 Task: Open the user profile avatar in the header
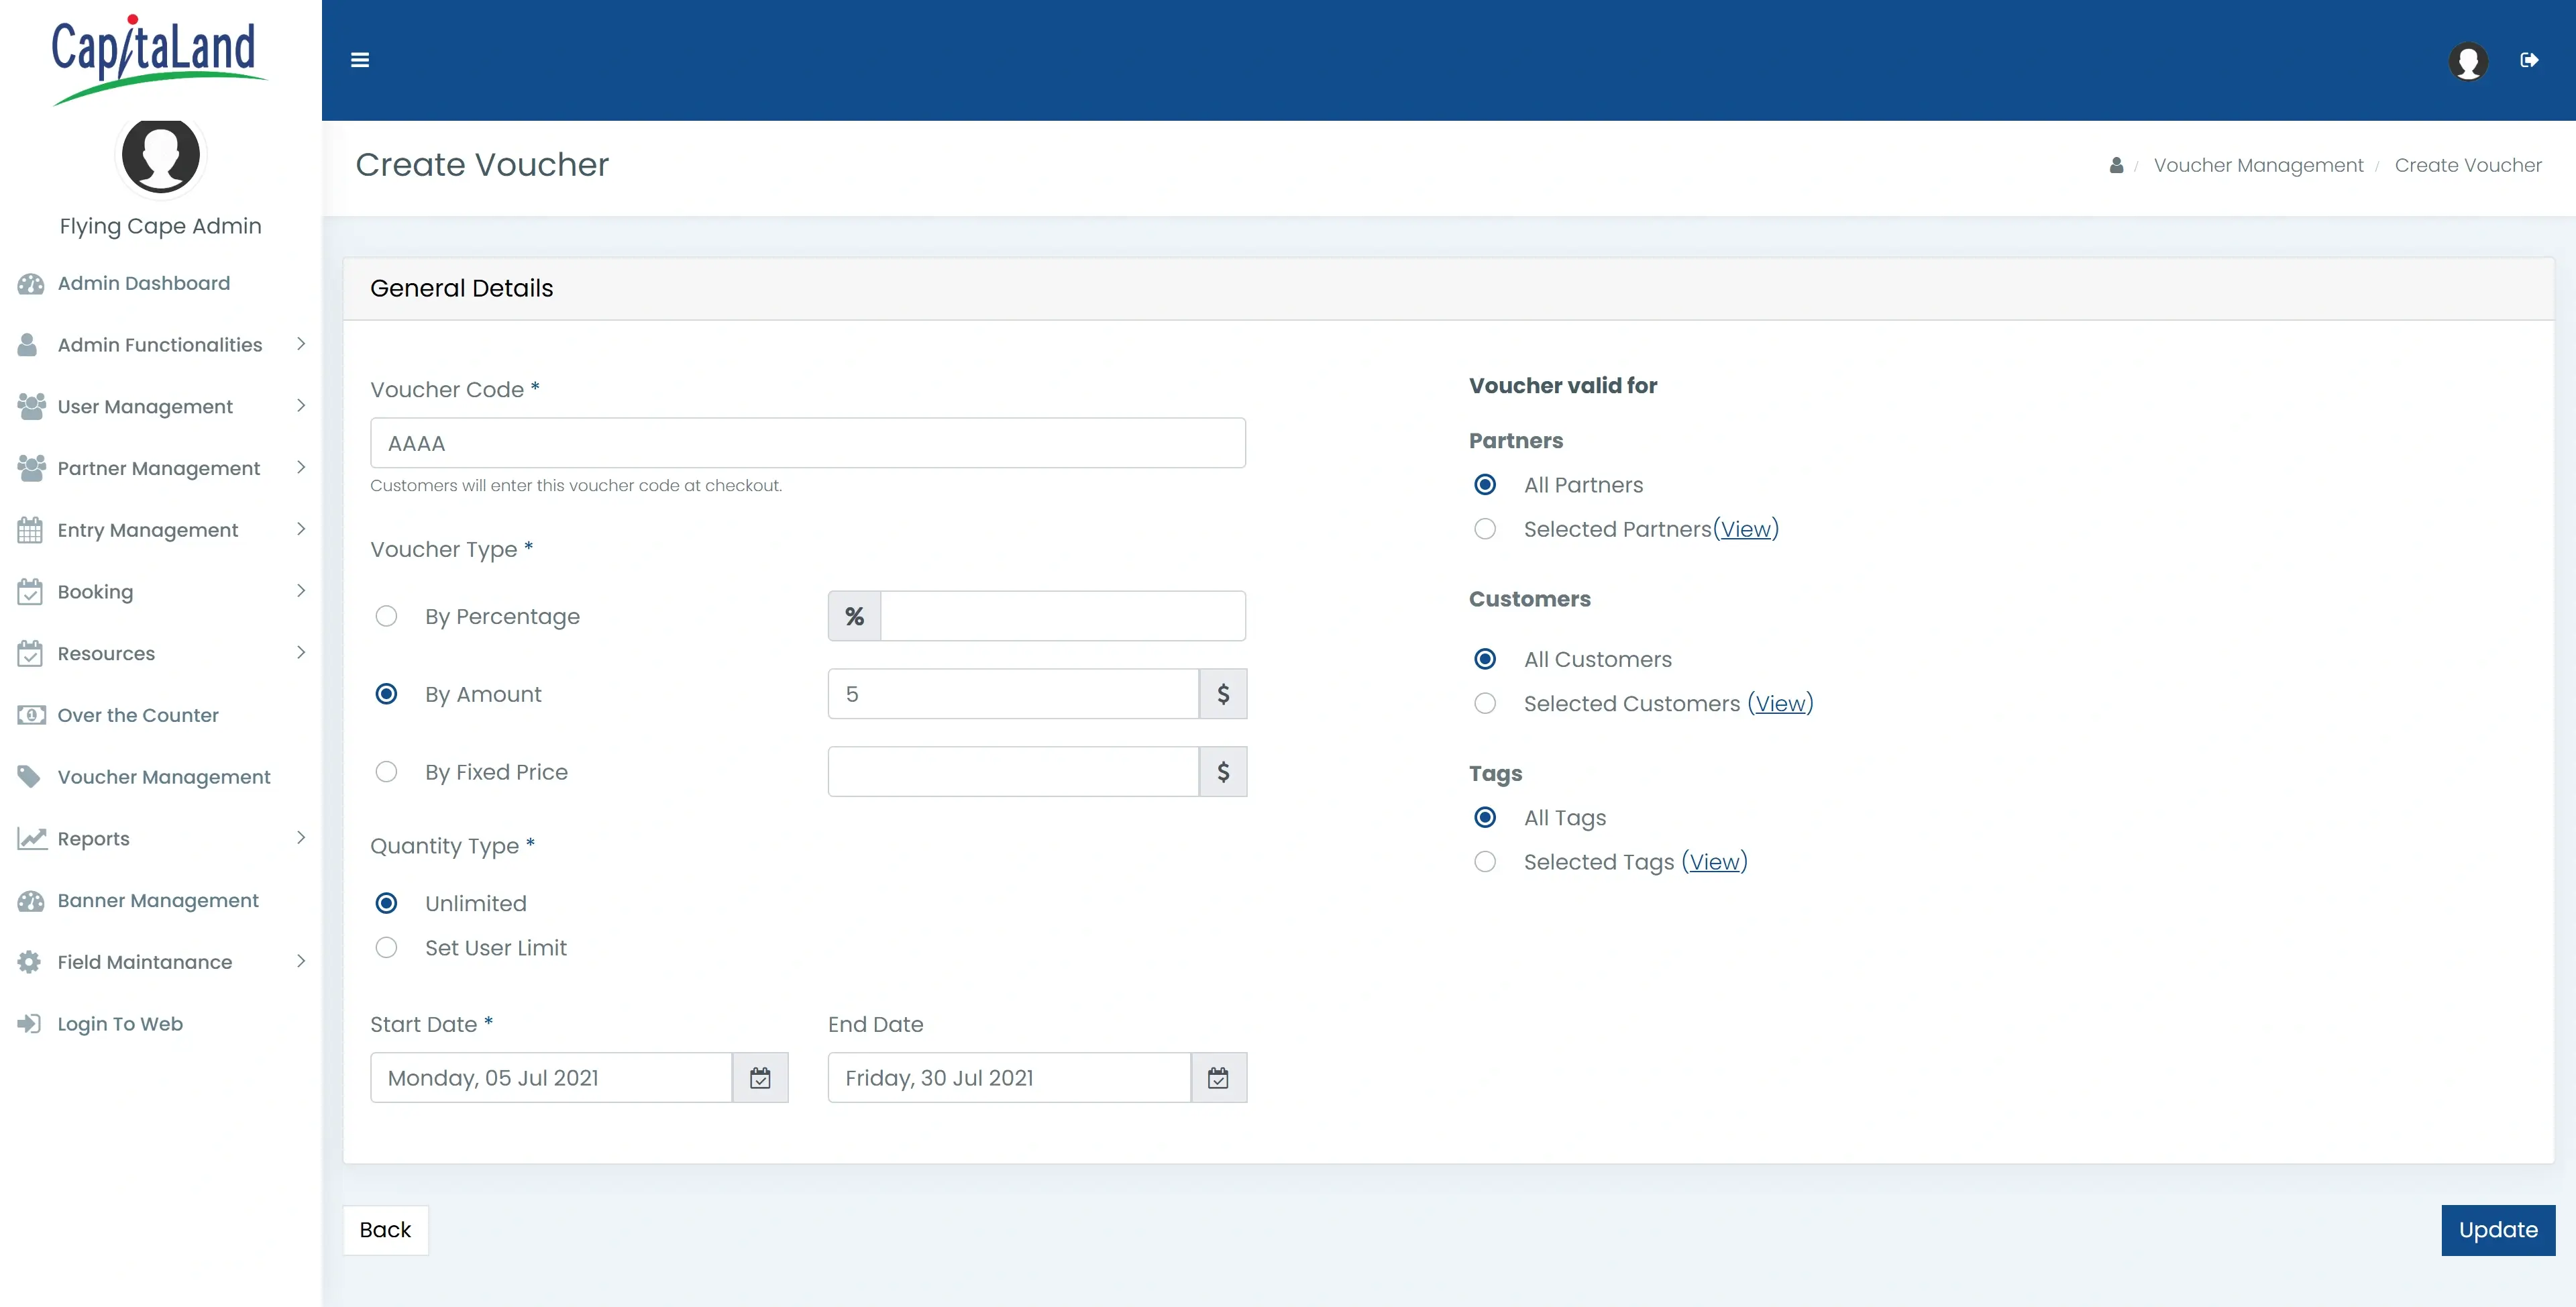pos(2468,61)
